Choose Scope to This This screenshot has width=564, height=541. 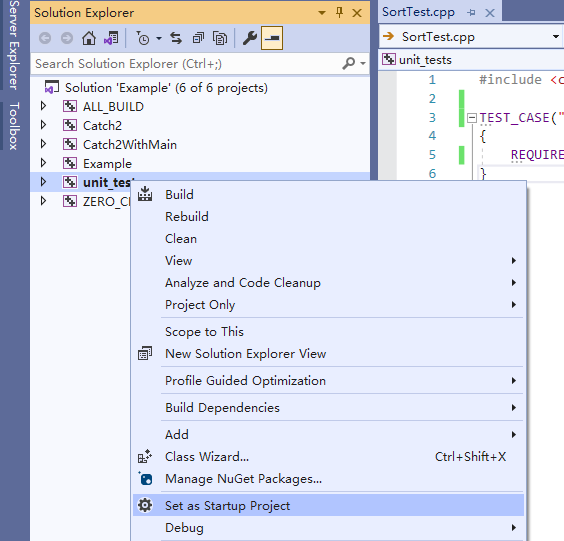(328, 332)
